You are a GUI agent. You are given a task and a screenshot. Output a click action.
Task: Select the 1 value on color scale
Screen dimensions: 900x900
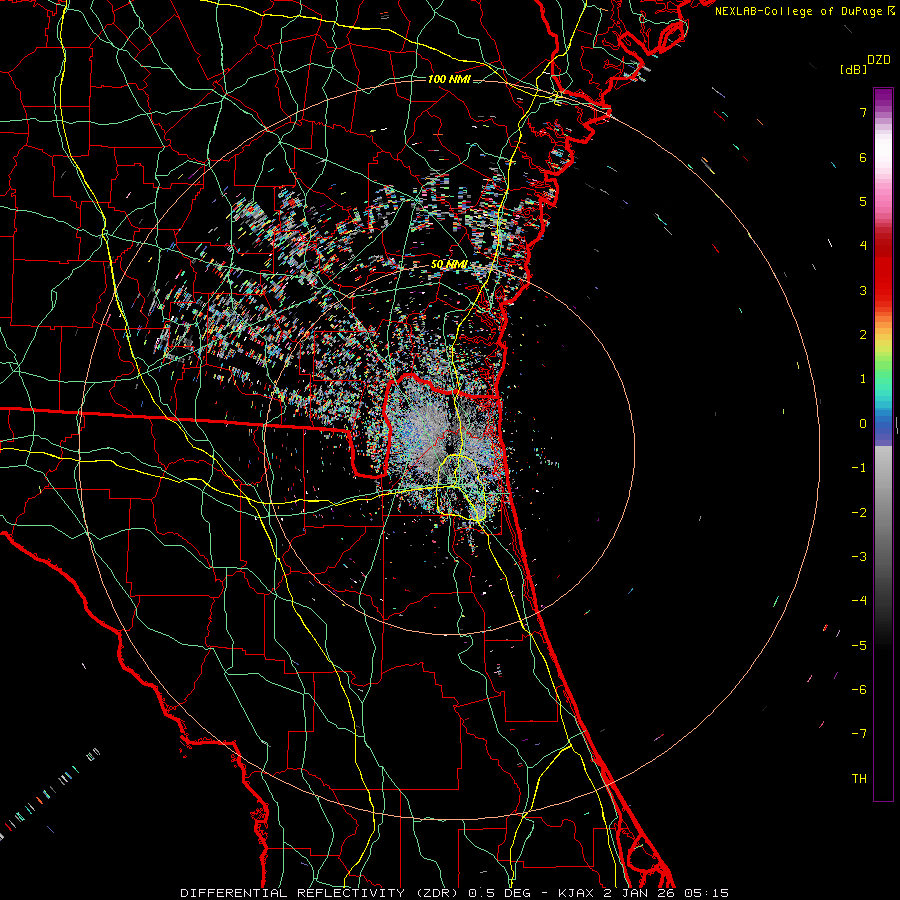coord(863,379)
